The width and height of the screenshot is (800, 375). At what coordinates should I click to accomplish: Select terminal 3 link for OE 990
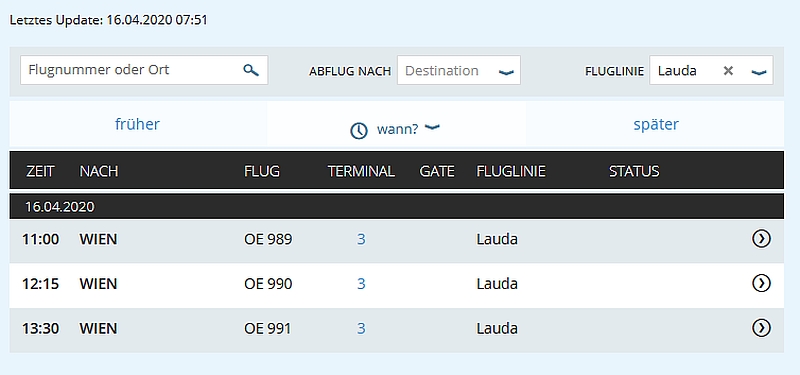pos(361,284)
